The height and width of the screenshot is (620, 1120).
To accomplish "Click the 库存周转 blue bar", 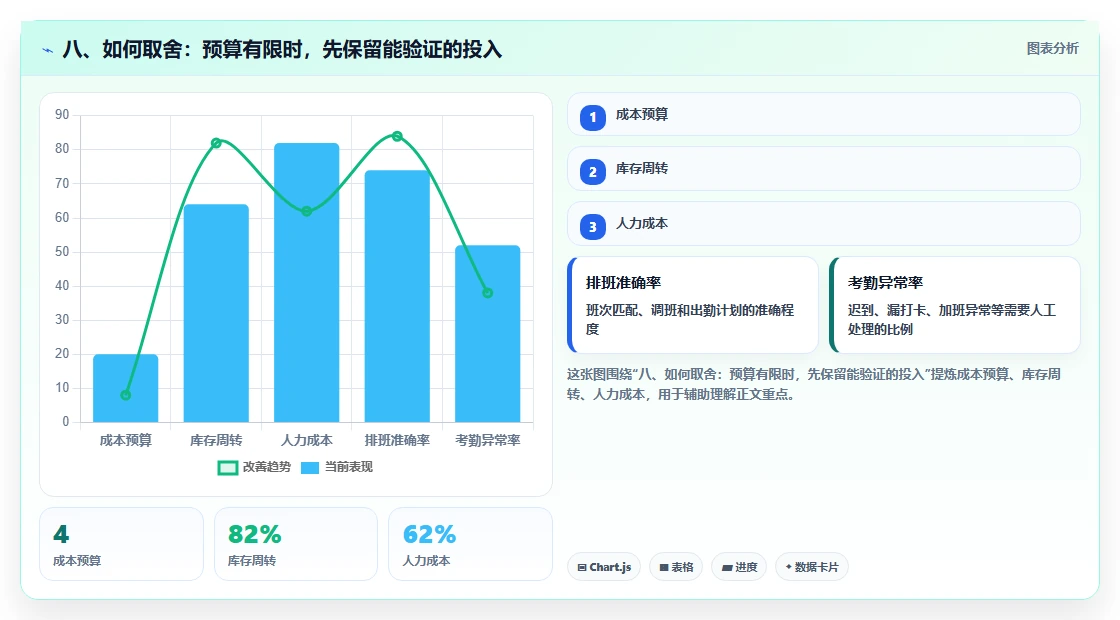I will coord(216,313).
